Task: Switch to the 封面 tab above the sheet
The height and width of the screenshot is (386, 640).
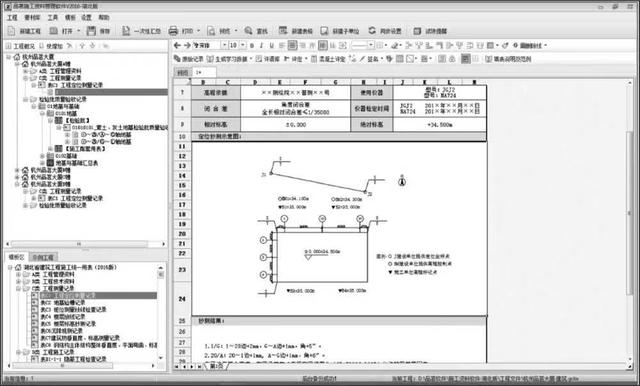Action: click(182, 73)
